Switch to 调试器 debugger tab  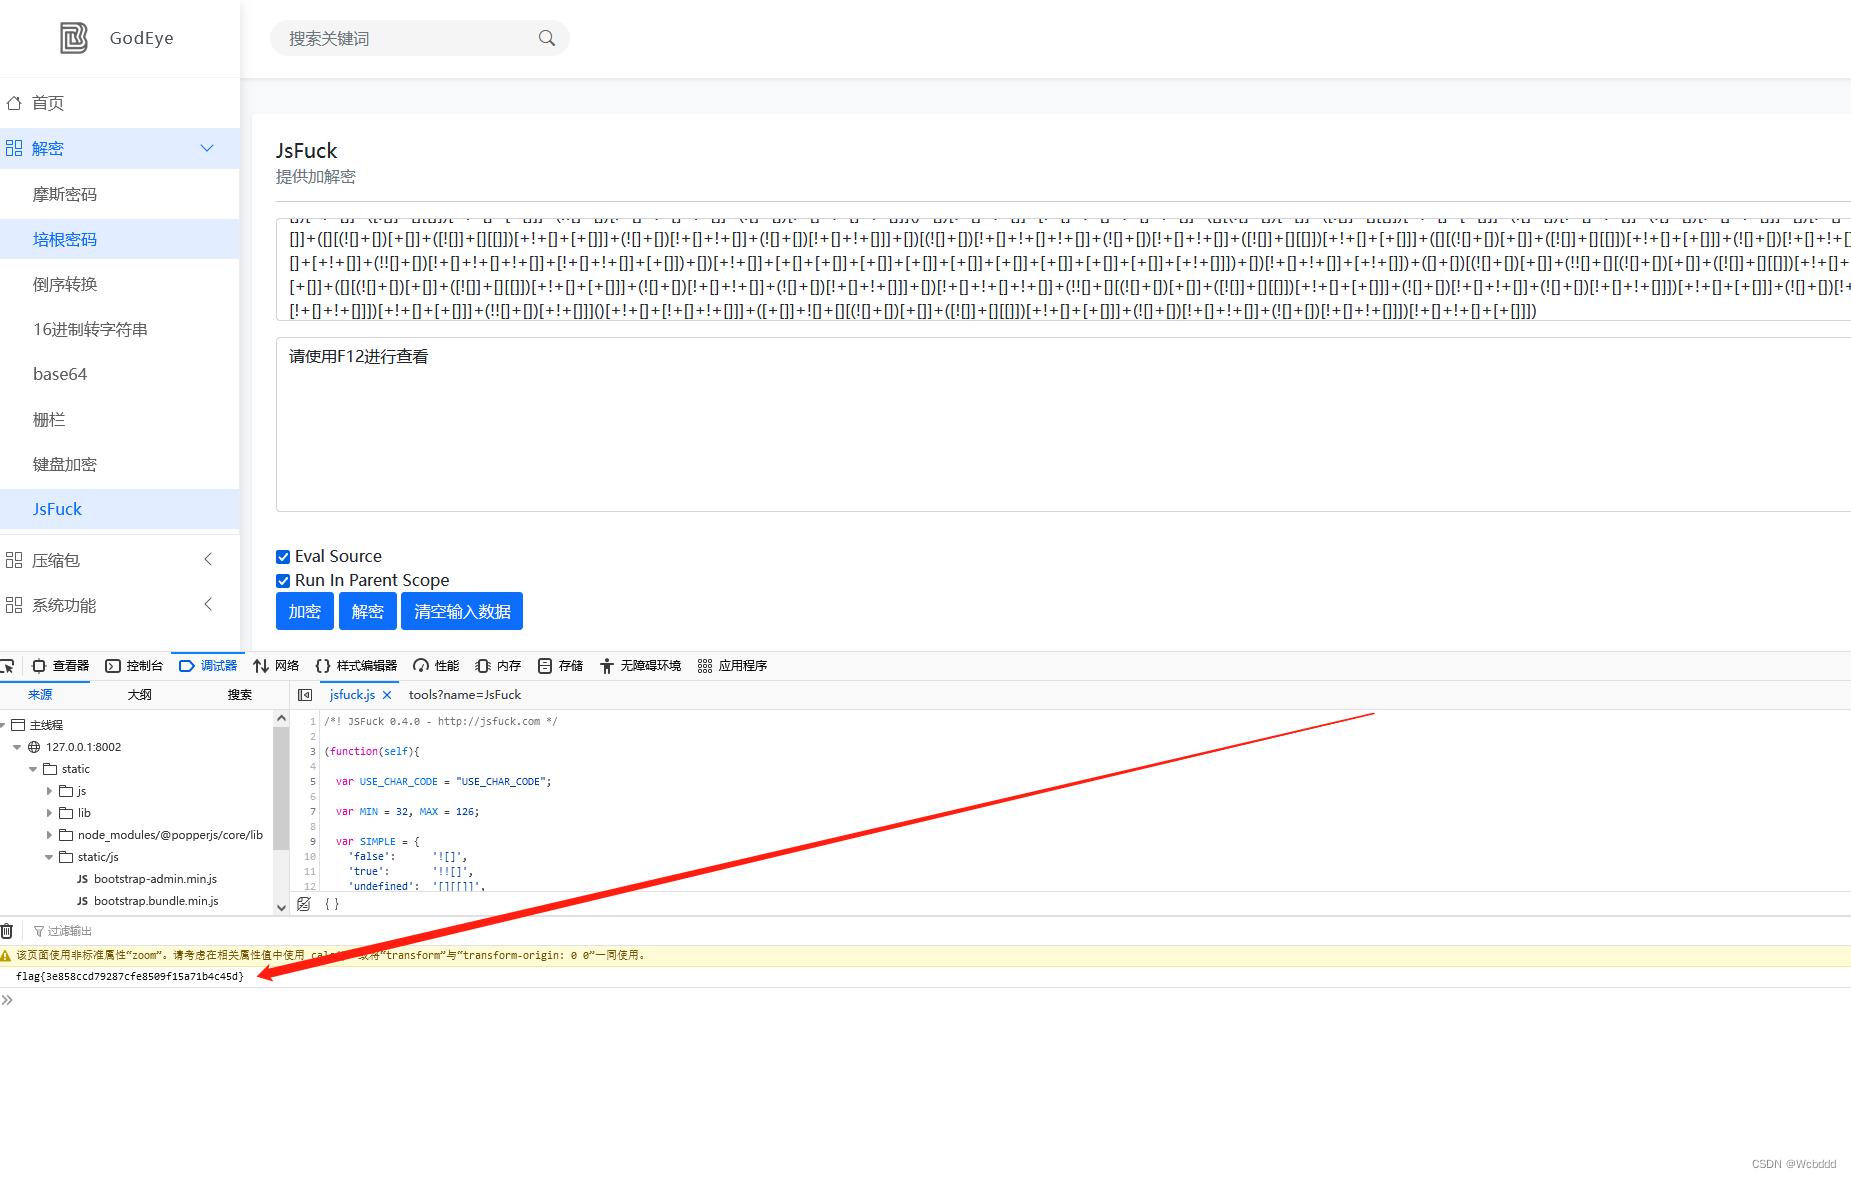208,666
